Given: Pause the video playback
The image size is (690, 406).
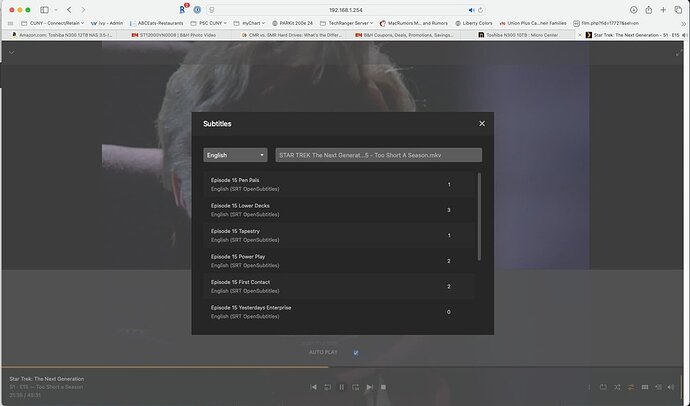Looking at the screenshot, I should pyautogui.click(x=341, y=387).
